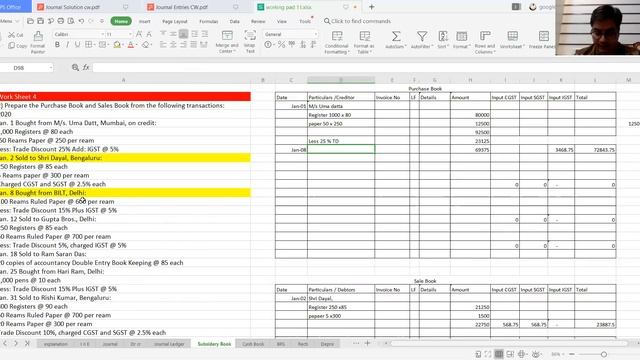The image size is (640, 360).
Task: Open the View ribbon tab
Action: click(x=282, y=21)
